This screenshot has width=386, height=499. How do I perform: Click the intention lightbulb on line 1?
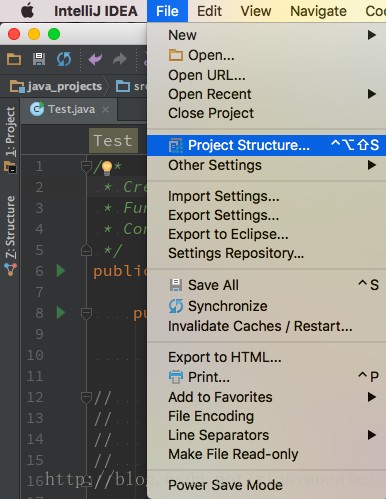tap(107, 168)
